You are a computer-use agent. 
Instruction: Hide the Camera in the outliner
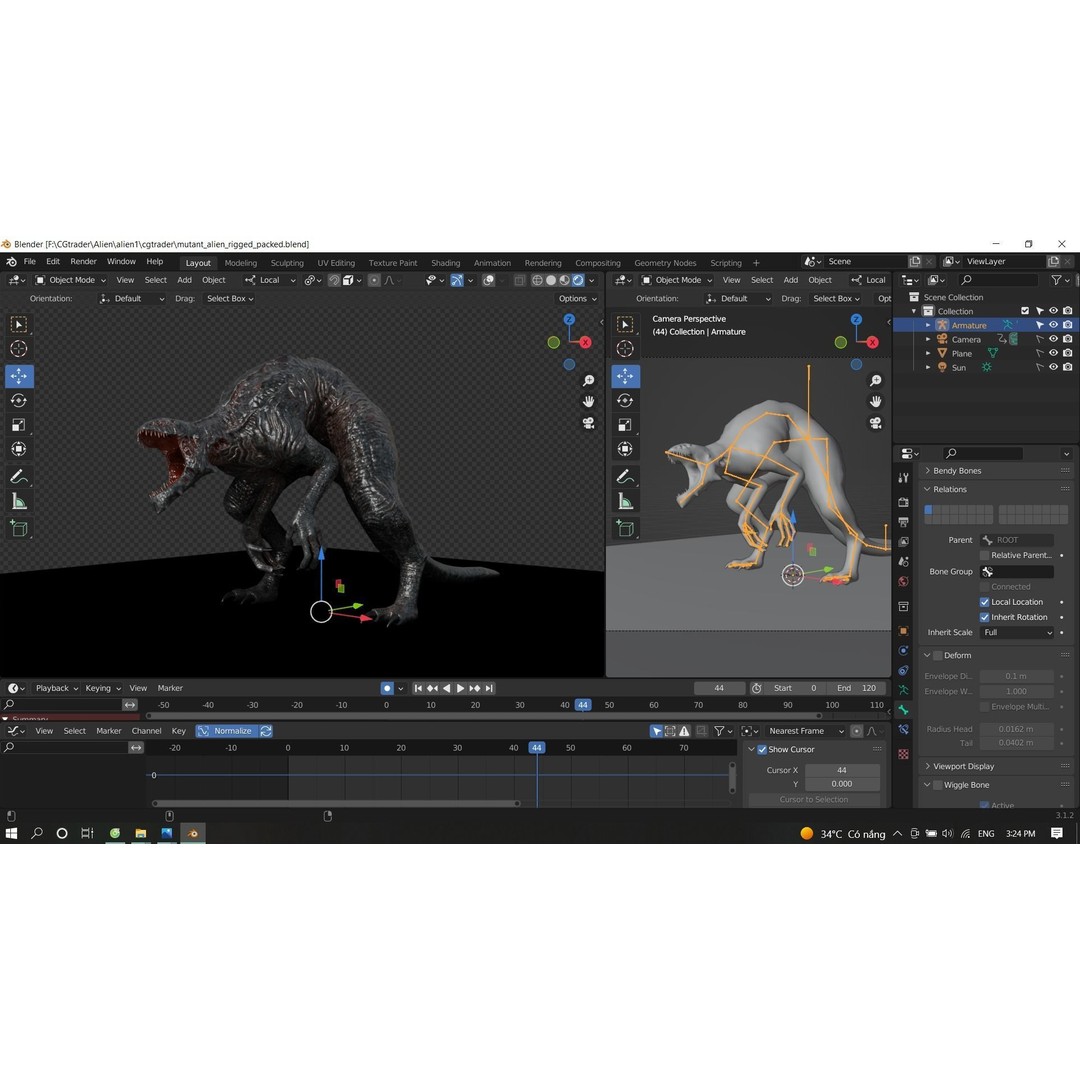coord(1053,339)
